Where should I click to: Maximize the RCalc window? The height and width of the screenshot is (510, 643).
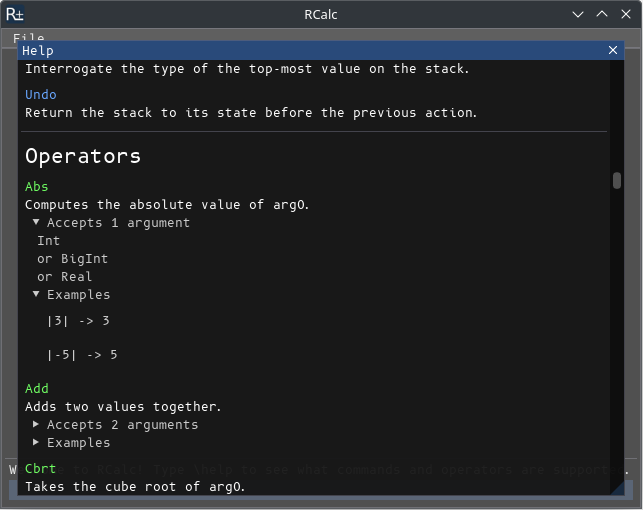tap(602, 14)
